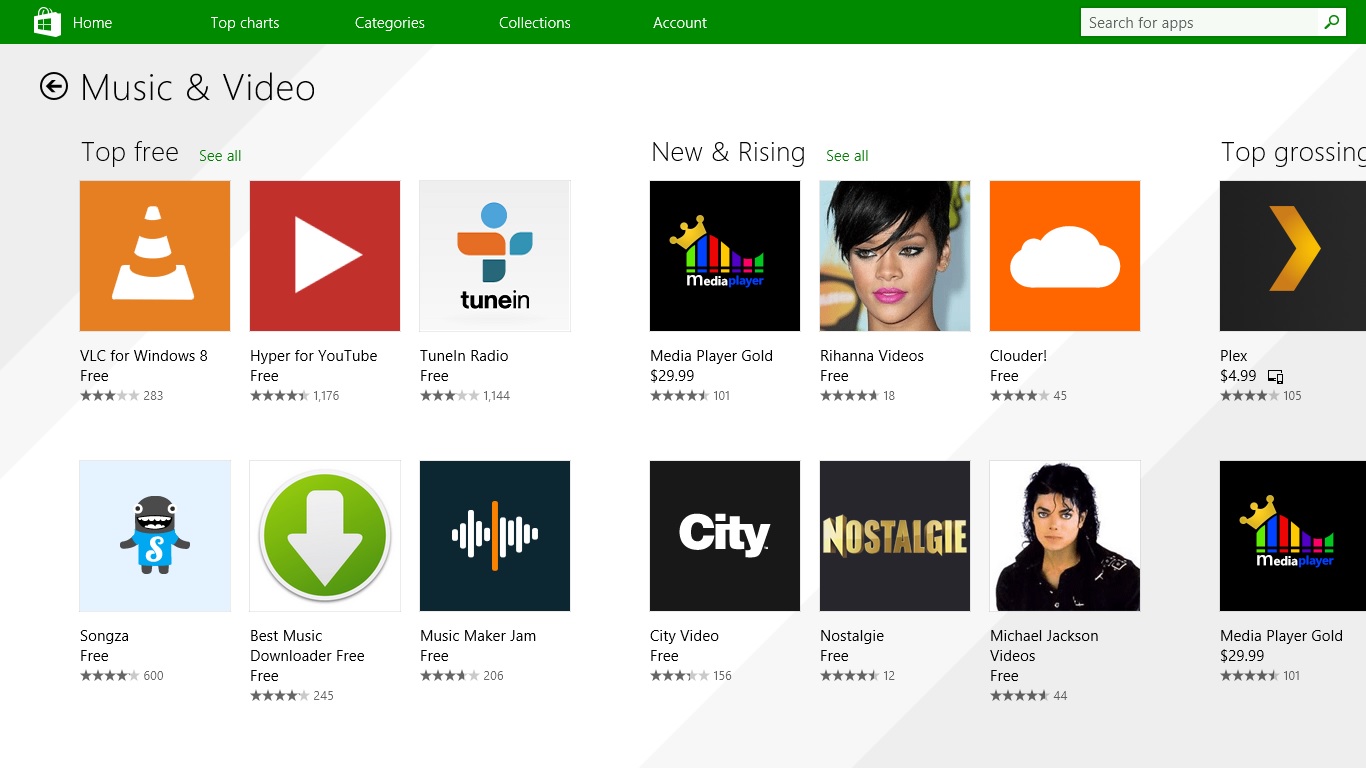Click the Rihanna Videos title text
1366x768 pixels.
click(872, 356)
